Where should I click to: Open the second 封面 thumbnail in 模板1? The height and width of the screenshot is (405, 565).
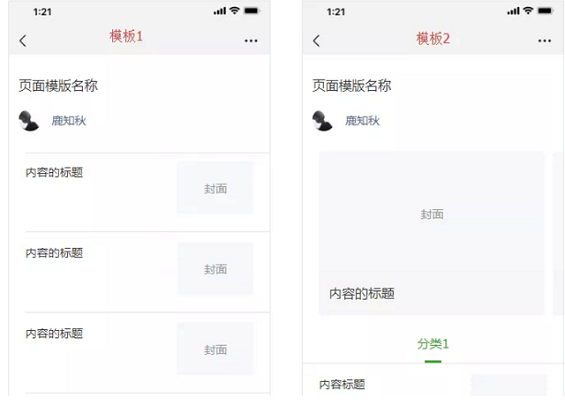pyautogui.click(x=215, y=269)
